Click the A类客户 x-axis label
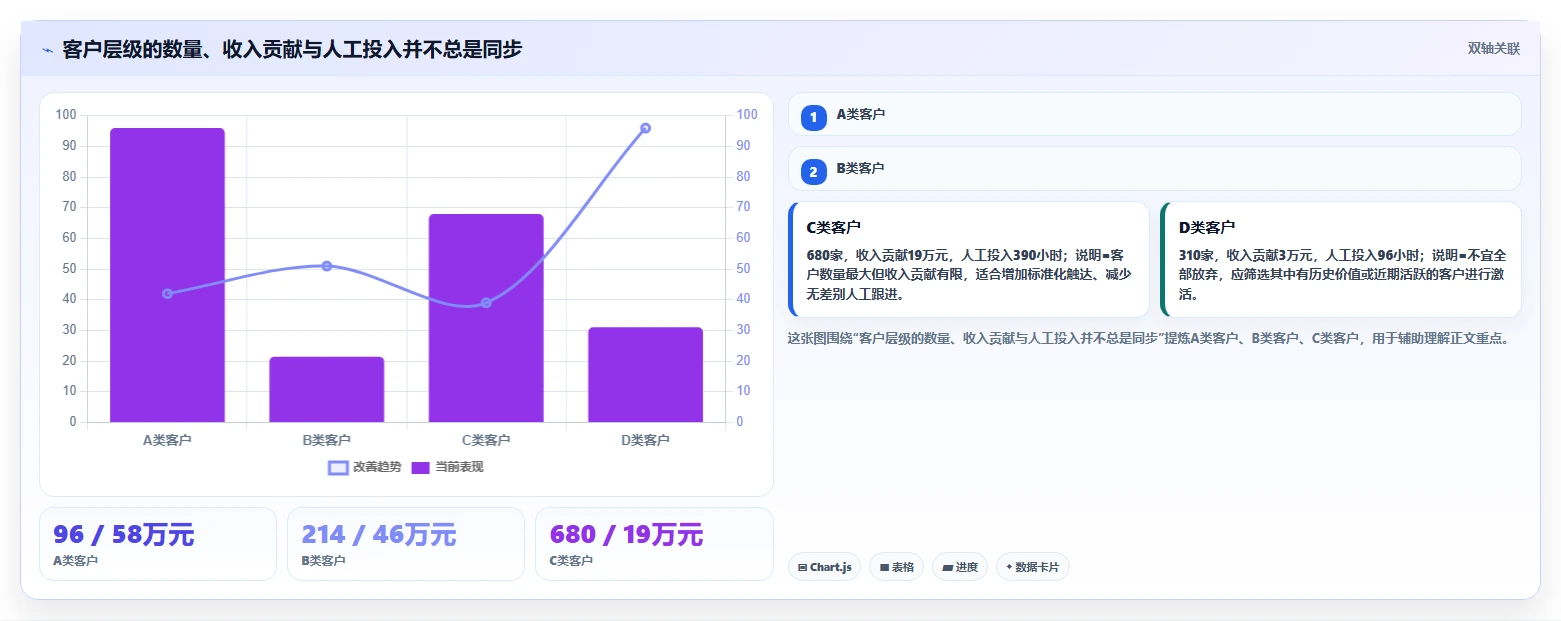The width and height of the screenshot is (1561, 621). point(167,440)
